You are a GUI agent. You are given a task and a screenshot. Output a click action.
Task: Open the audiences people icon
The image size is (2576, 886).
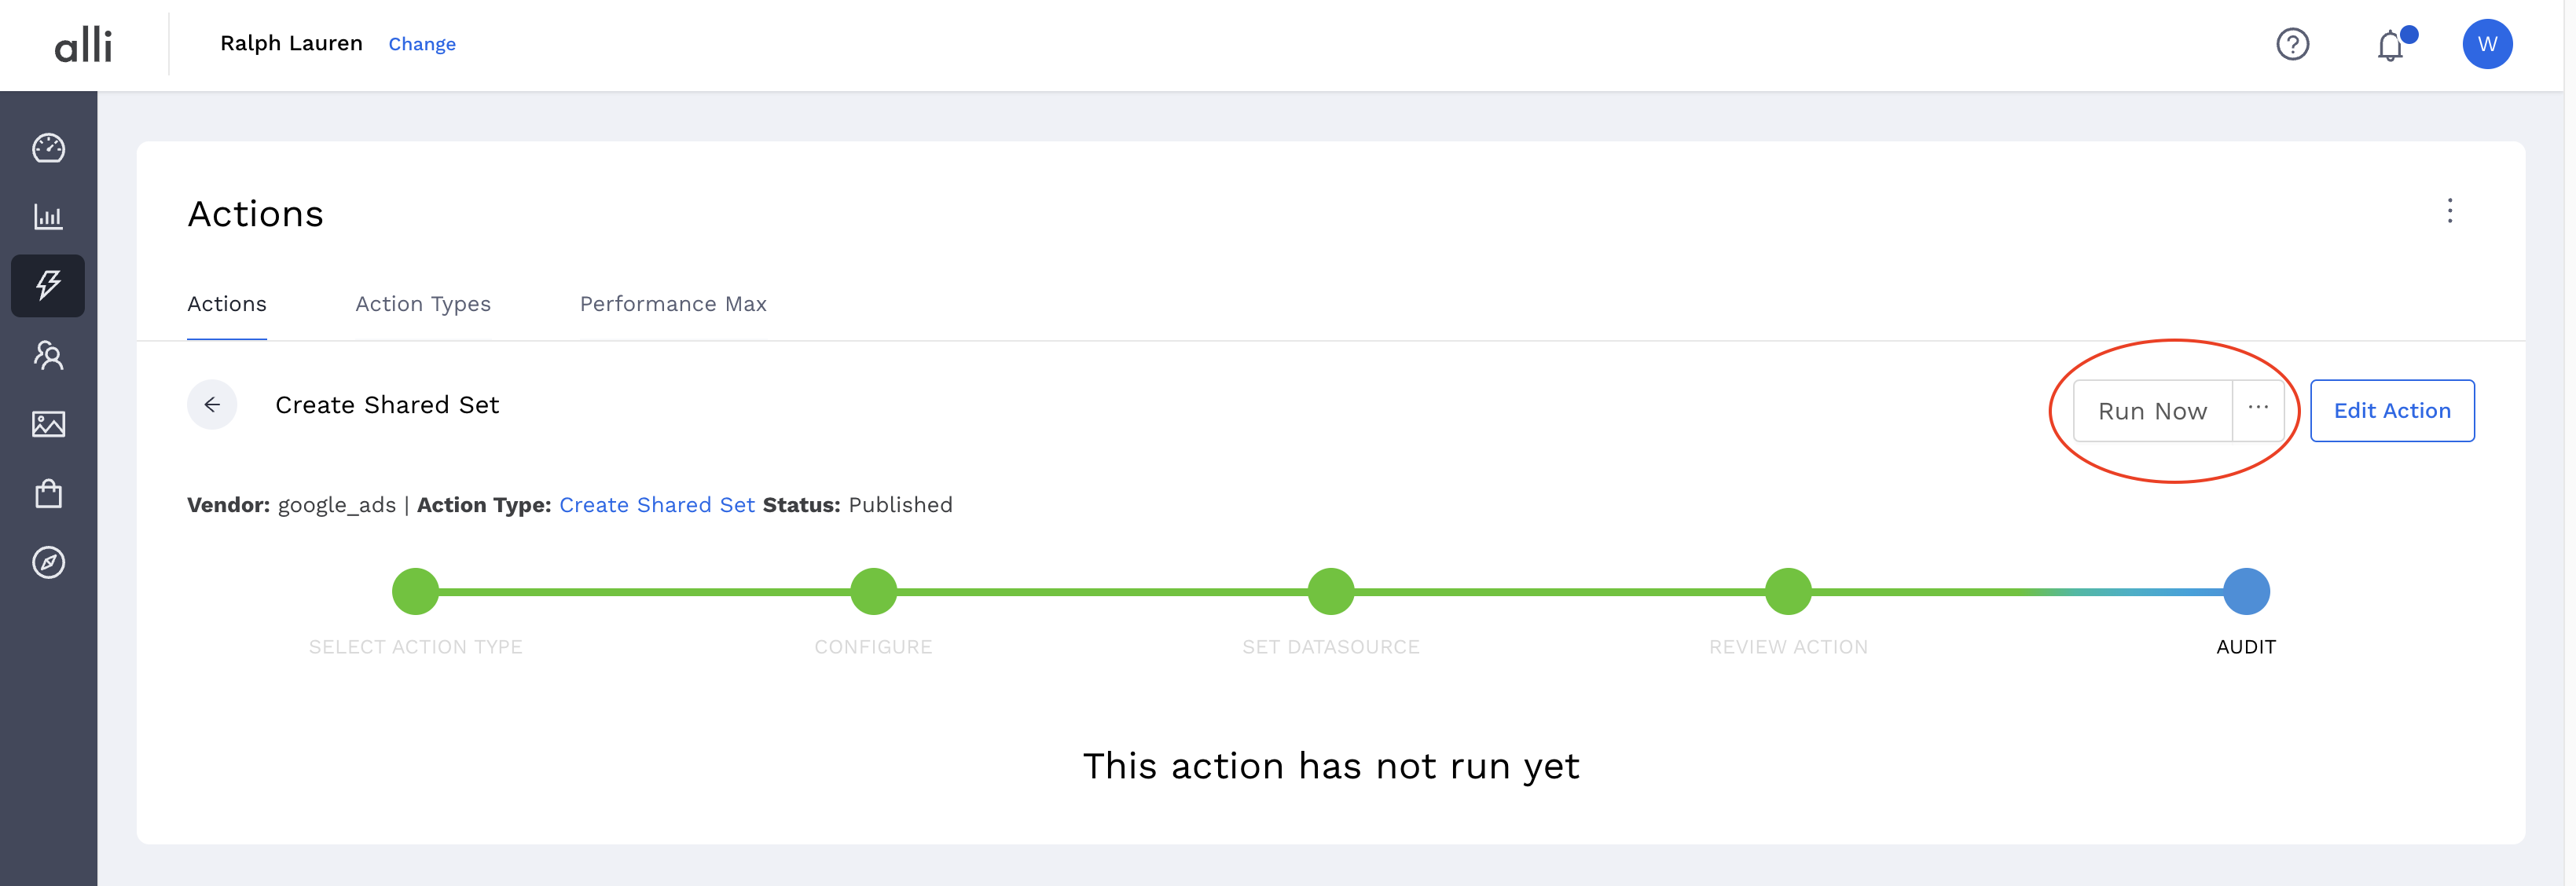point(48,355)
